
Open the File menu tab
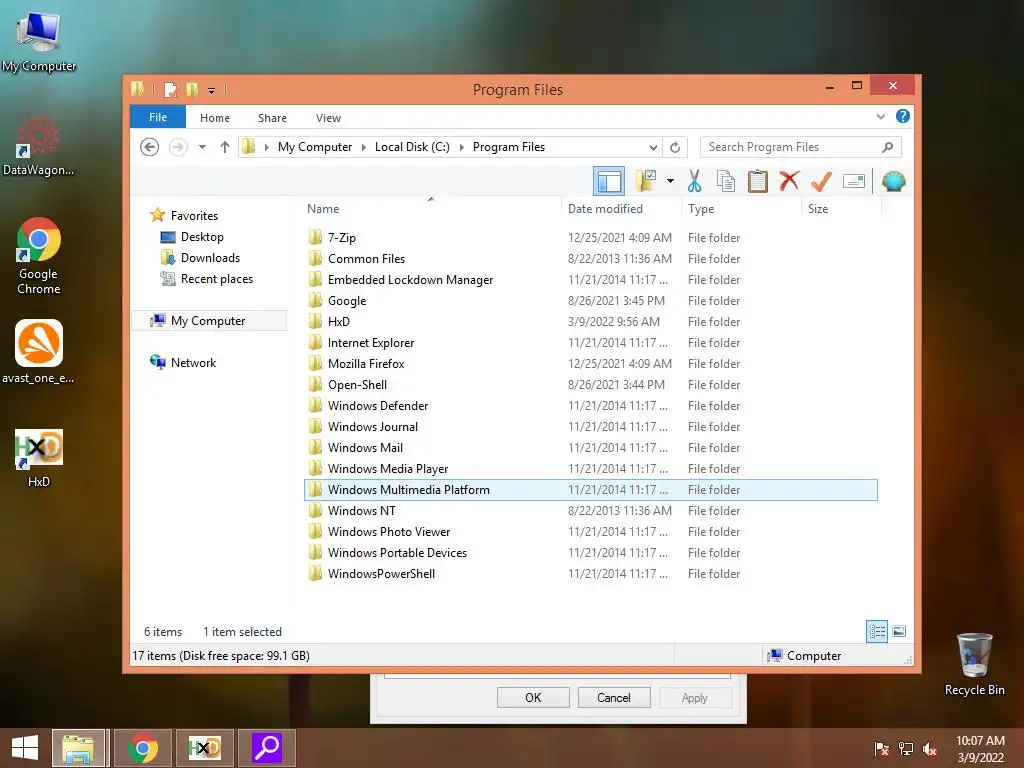click(158, 117)
